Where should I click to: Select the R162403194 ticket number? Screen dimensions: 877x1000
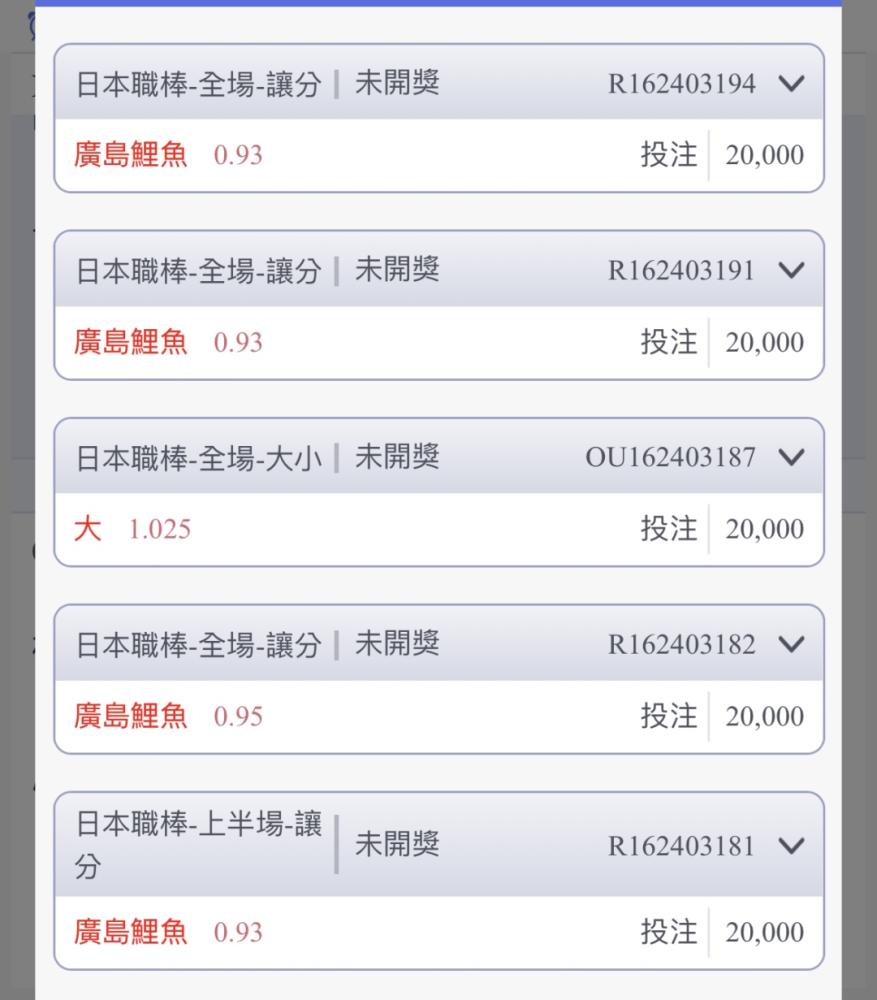click(x=682, y=84)
